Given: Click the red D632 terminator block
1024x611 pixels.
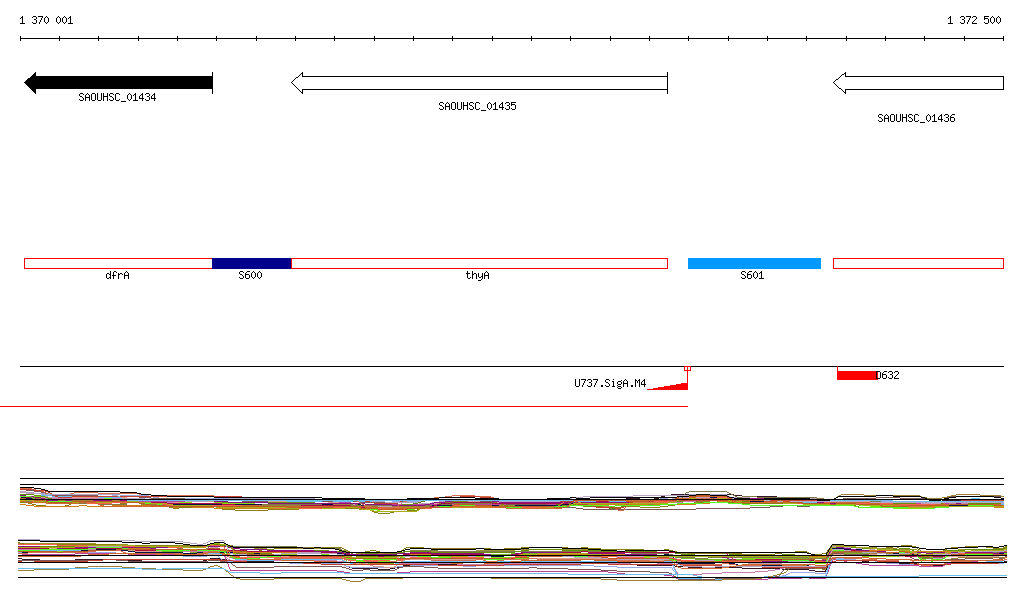Looking at the screenshot, I should point(857,375).
